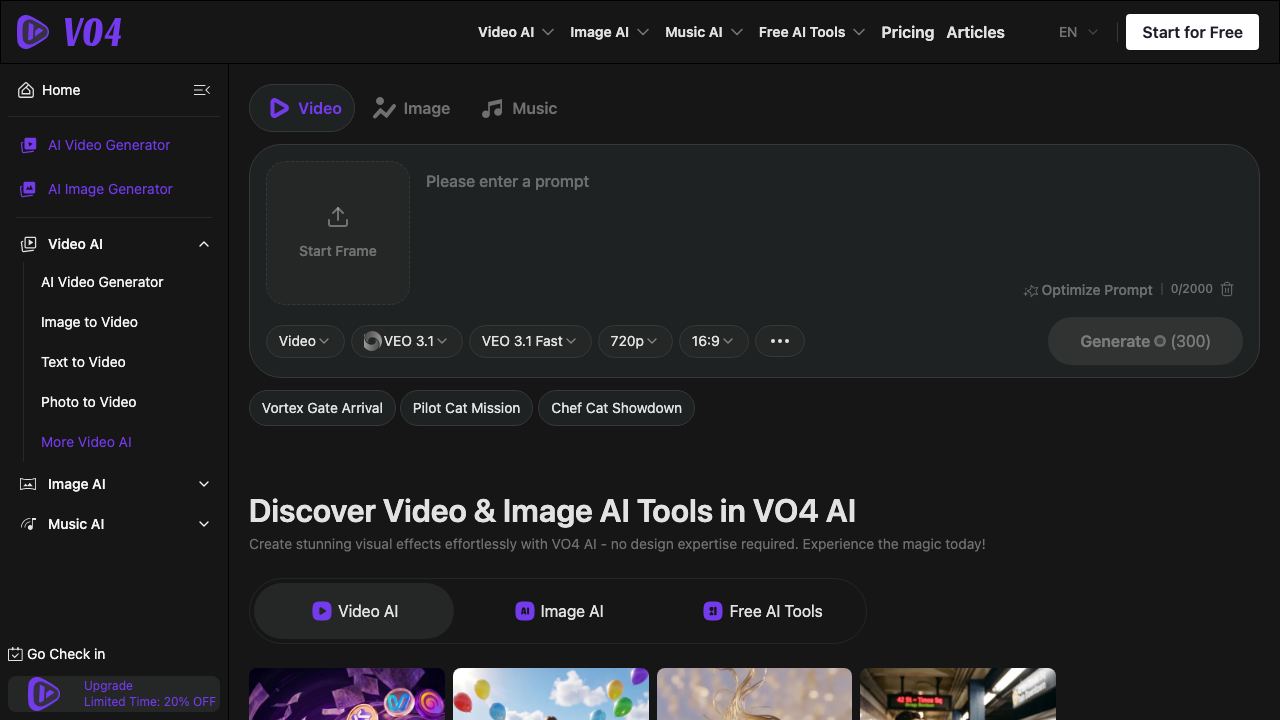Screen dimensions: 1280x720
Task: Click the AI Image Generator purple icon
Action: [x=29, y=189]
